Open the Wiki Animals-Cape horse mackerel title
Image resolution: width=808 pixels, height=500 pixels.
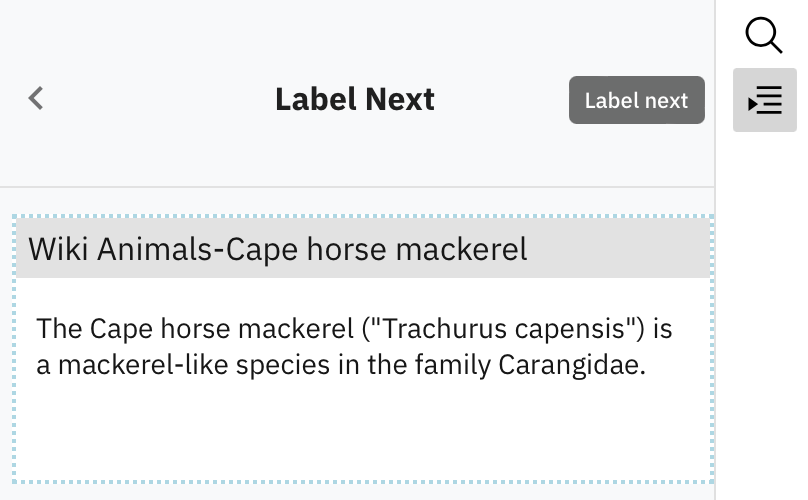point(278,249)
